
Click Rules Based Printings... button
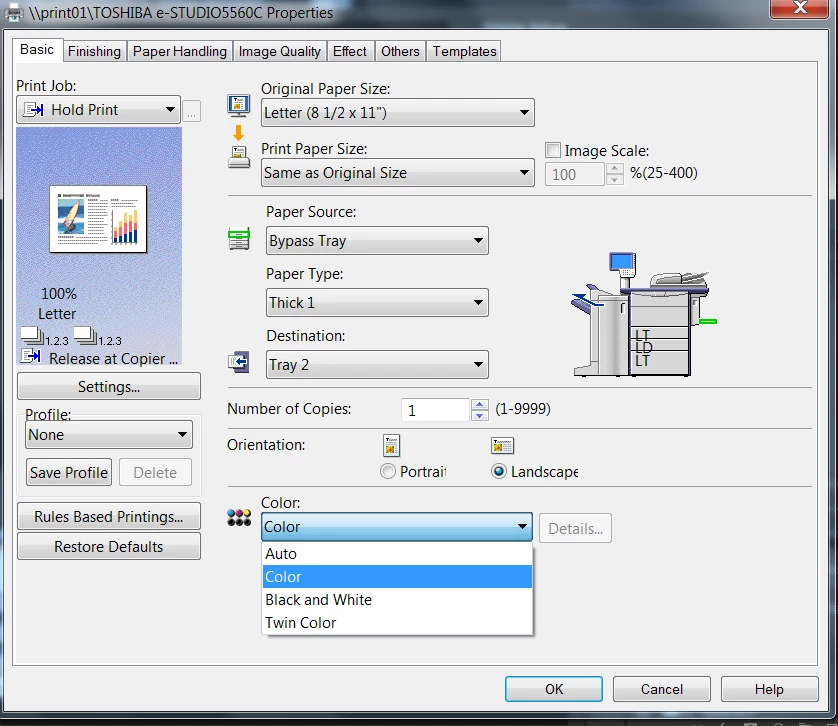tap(108, 516)
